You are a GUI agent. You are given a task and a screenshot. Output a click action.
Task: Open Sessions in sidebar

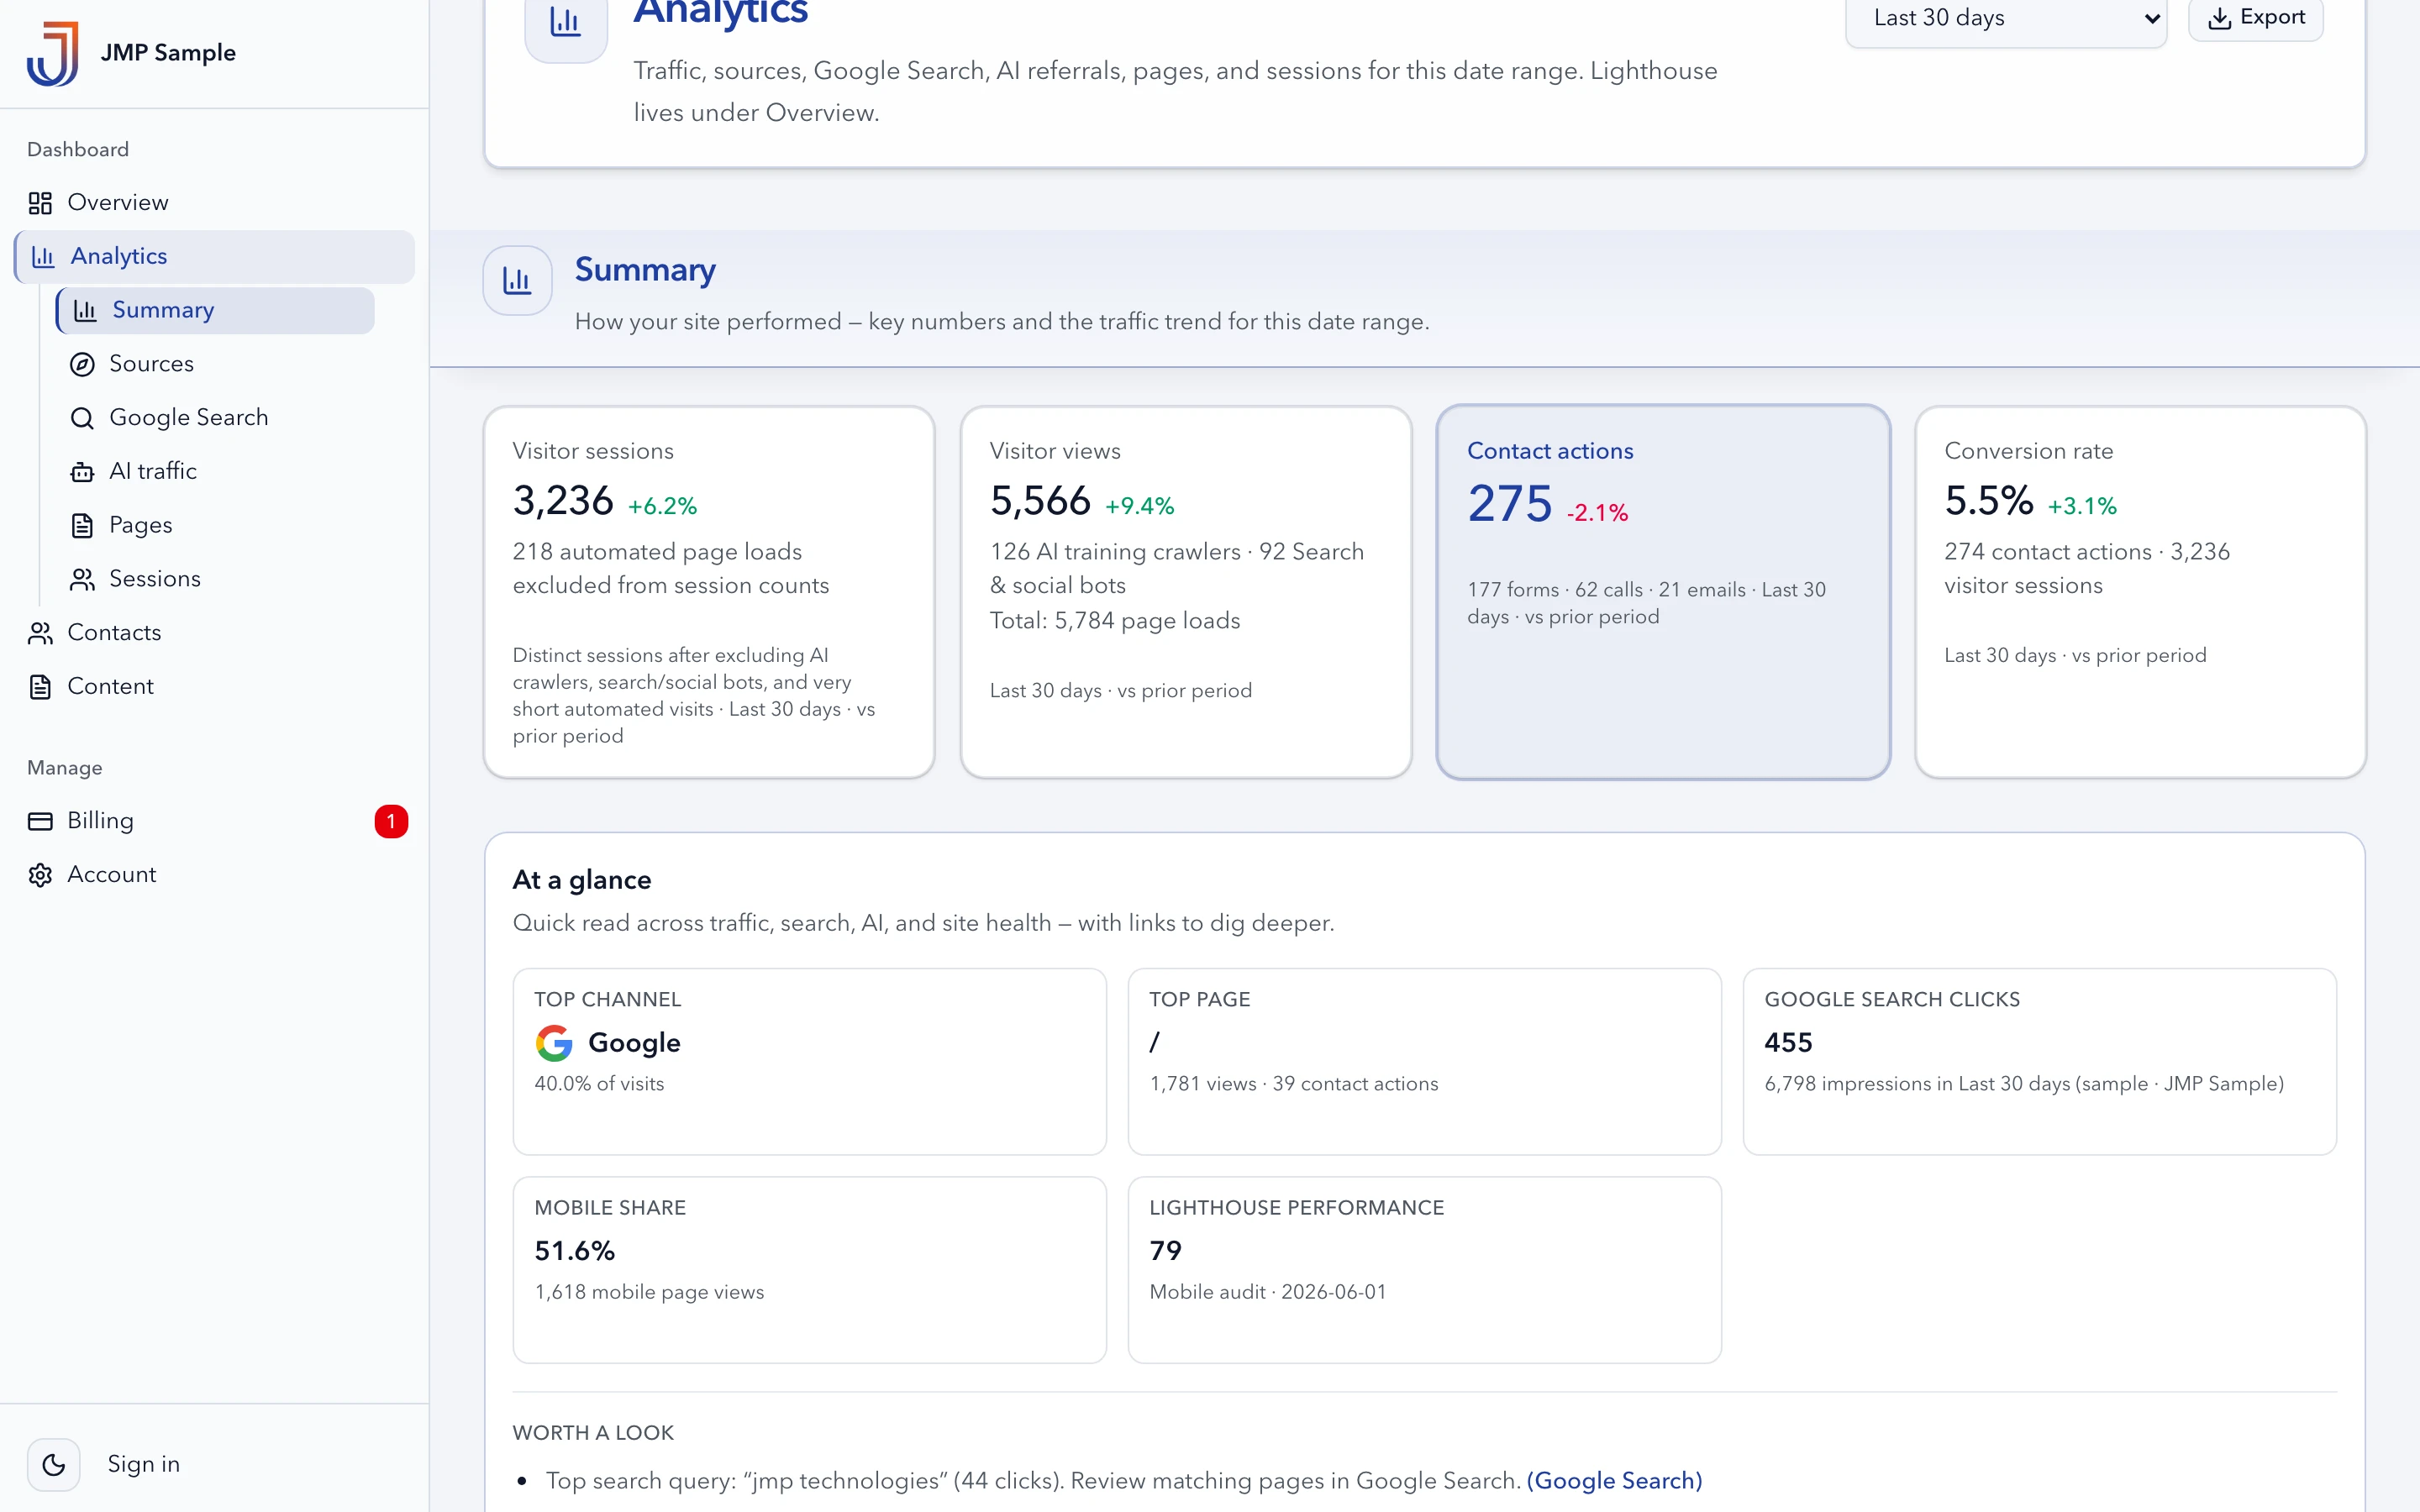pos(214,579)
